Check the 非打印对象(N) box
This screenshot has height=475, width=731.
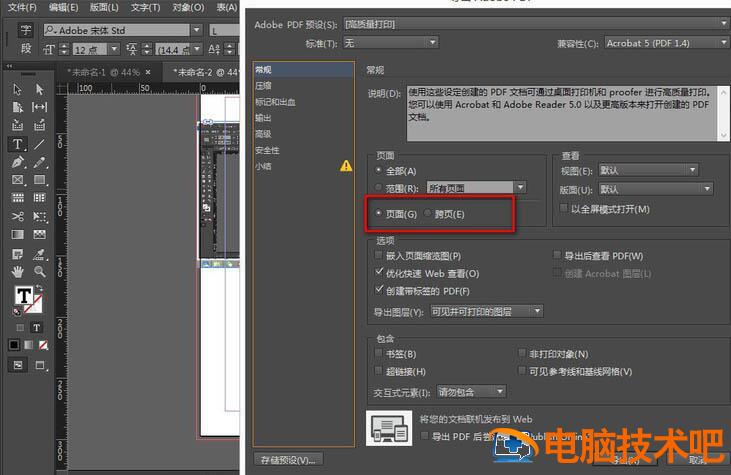[x=522, y=353]
